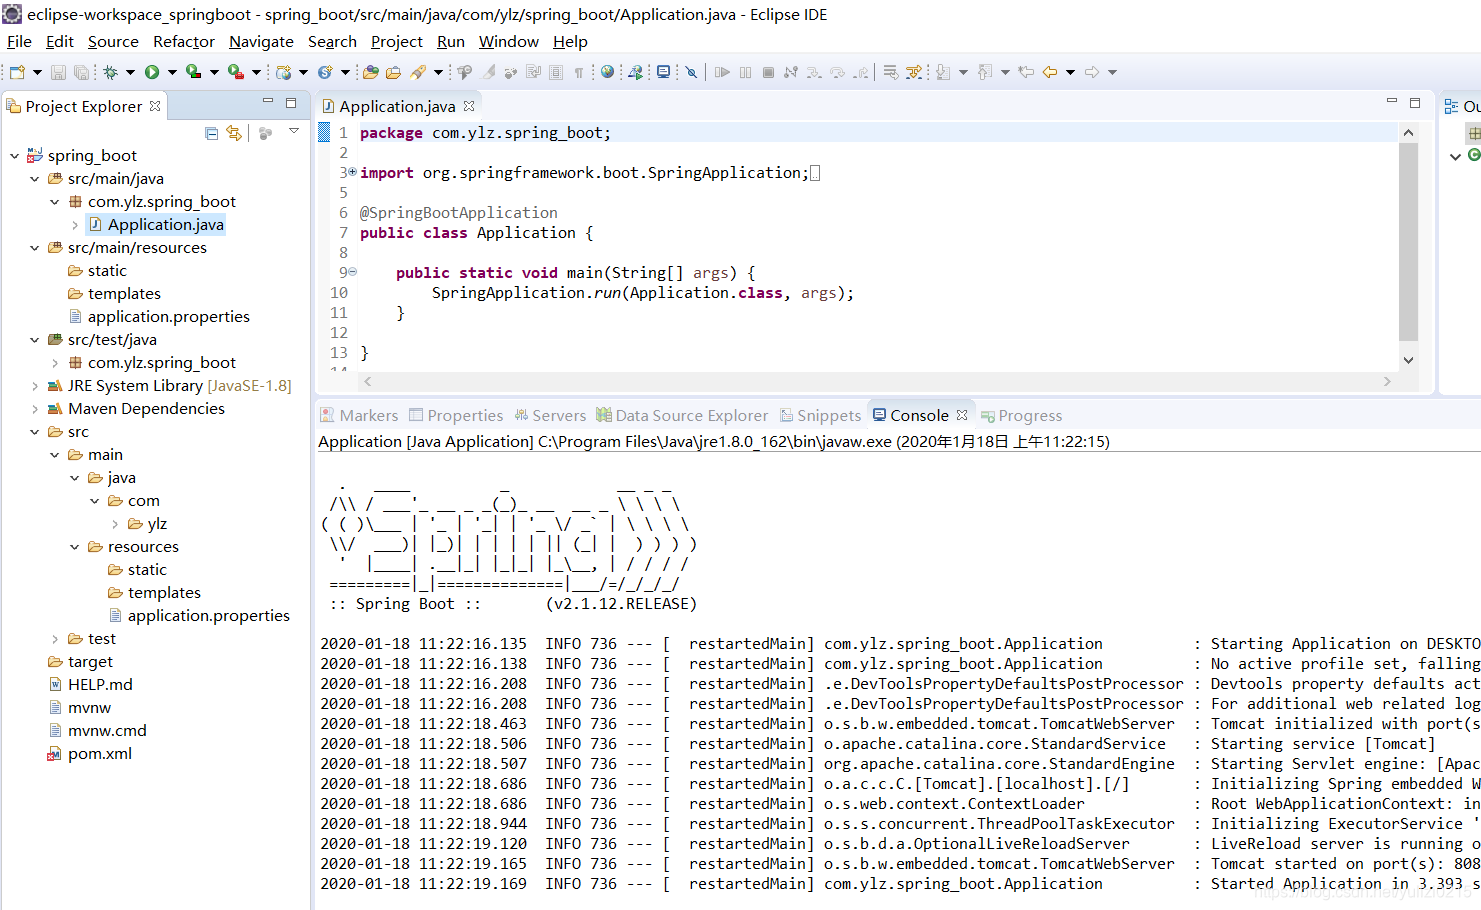Viewport: 1481px width, 910px height.
Task: Select mvnw.cmd file in the tree
Action: click(x=107, y=731)
